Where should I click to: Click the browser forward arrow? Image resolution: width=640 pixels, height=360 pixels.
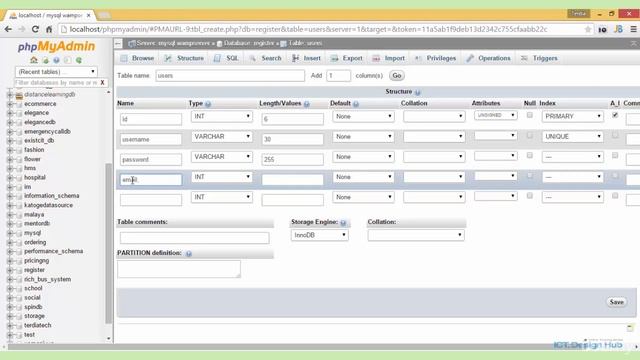point(22,29)
